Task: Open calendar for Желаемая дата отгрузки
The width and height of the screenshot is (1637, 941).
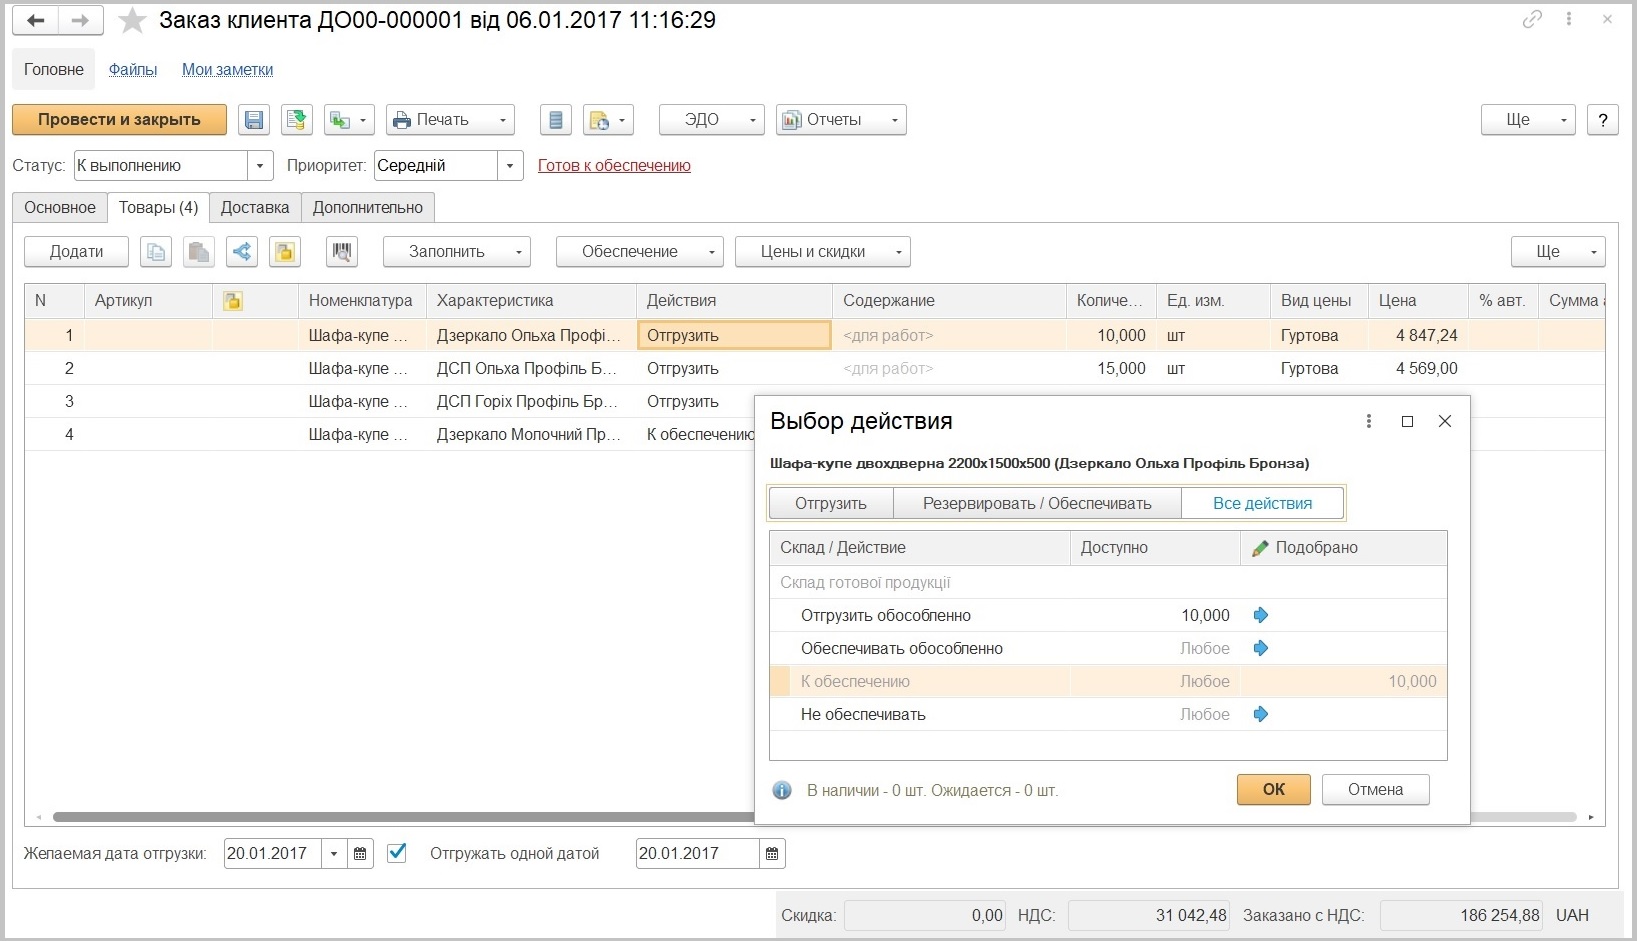Action: 360,854
